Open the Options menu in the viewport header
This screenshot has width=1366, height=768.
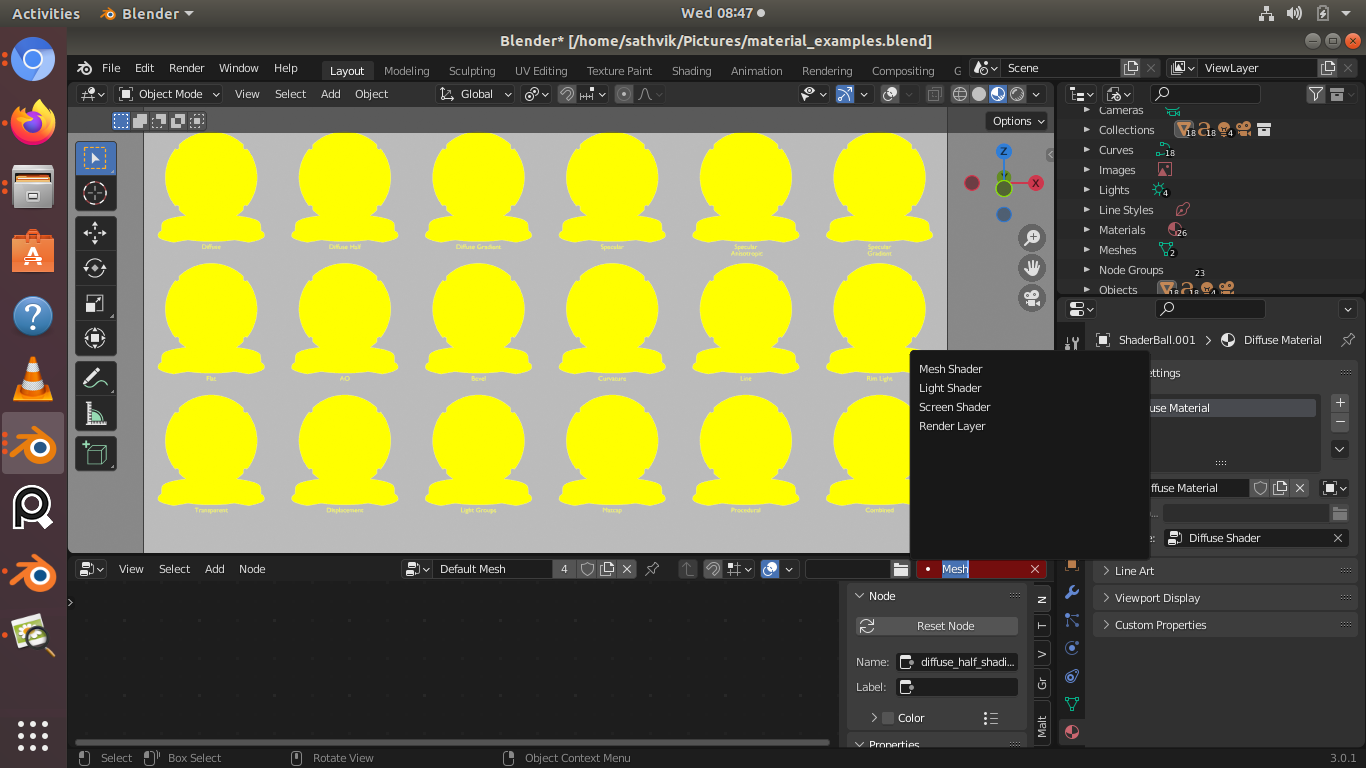(x=1016, y=120)
